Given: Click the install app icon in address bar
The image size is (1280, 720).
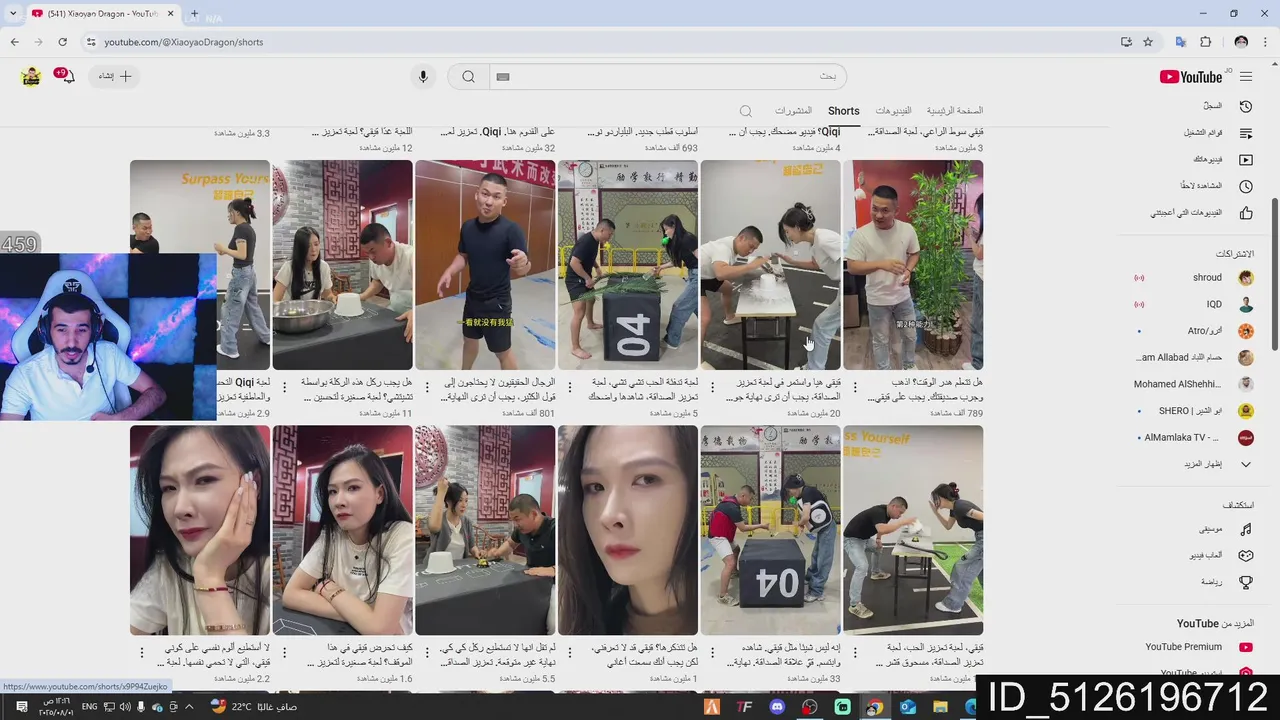Looking at the screenshot, I should 1126,42.
